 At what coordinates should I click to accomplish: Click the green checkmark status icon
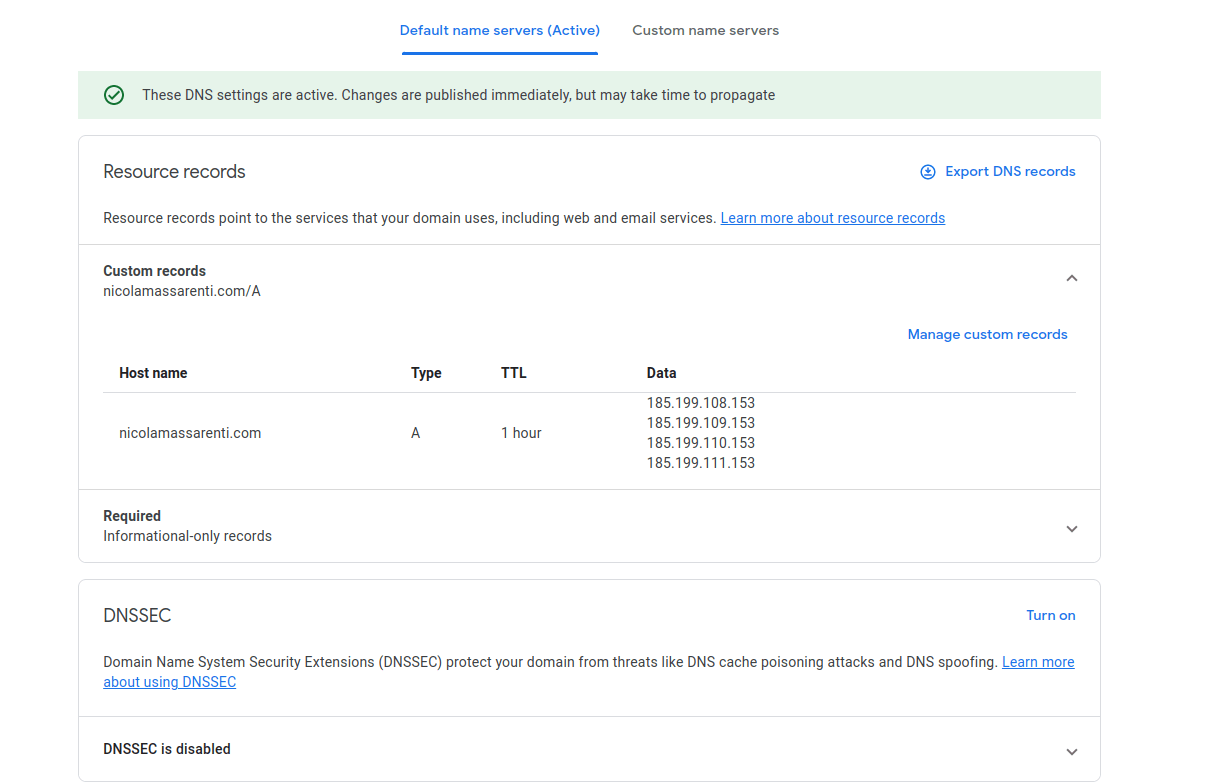tap(114, 94)
